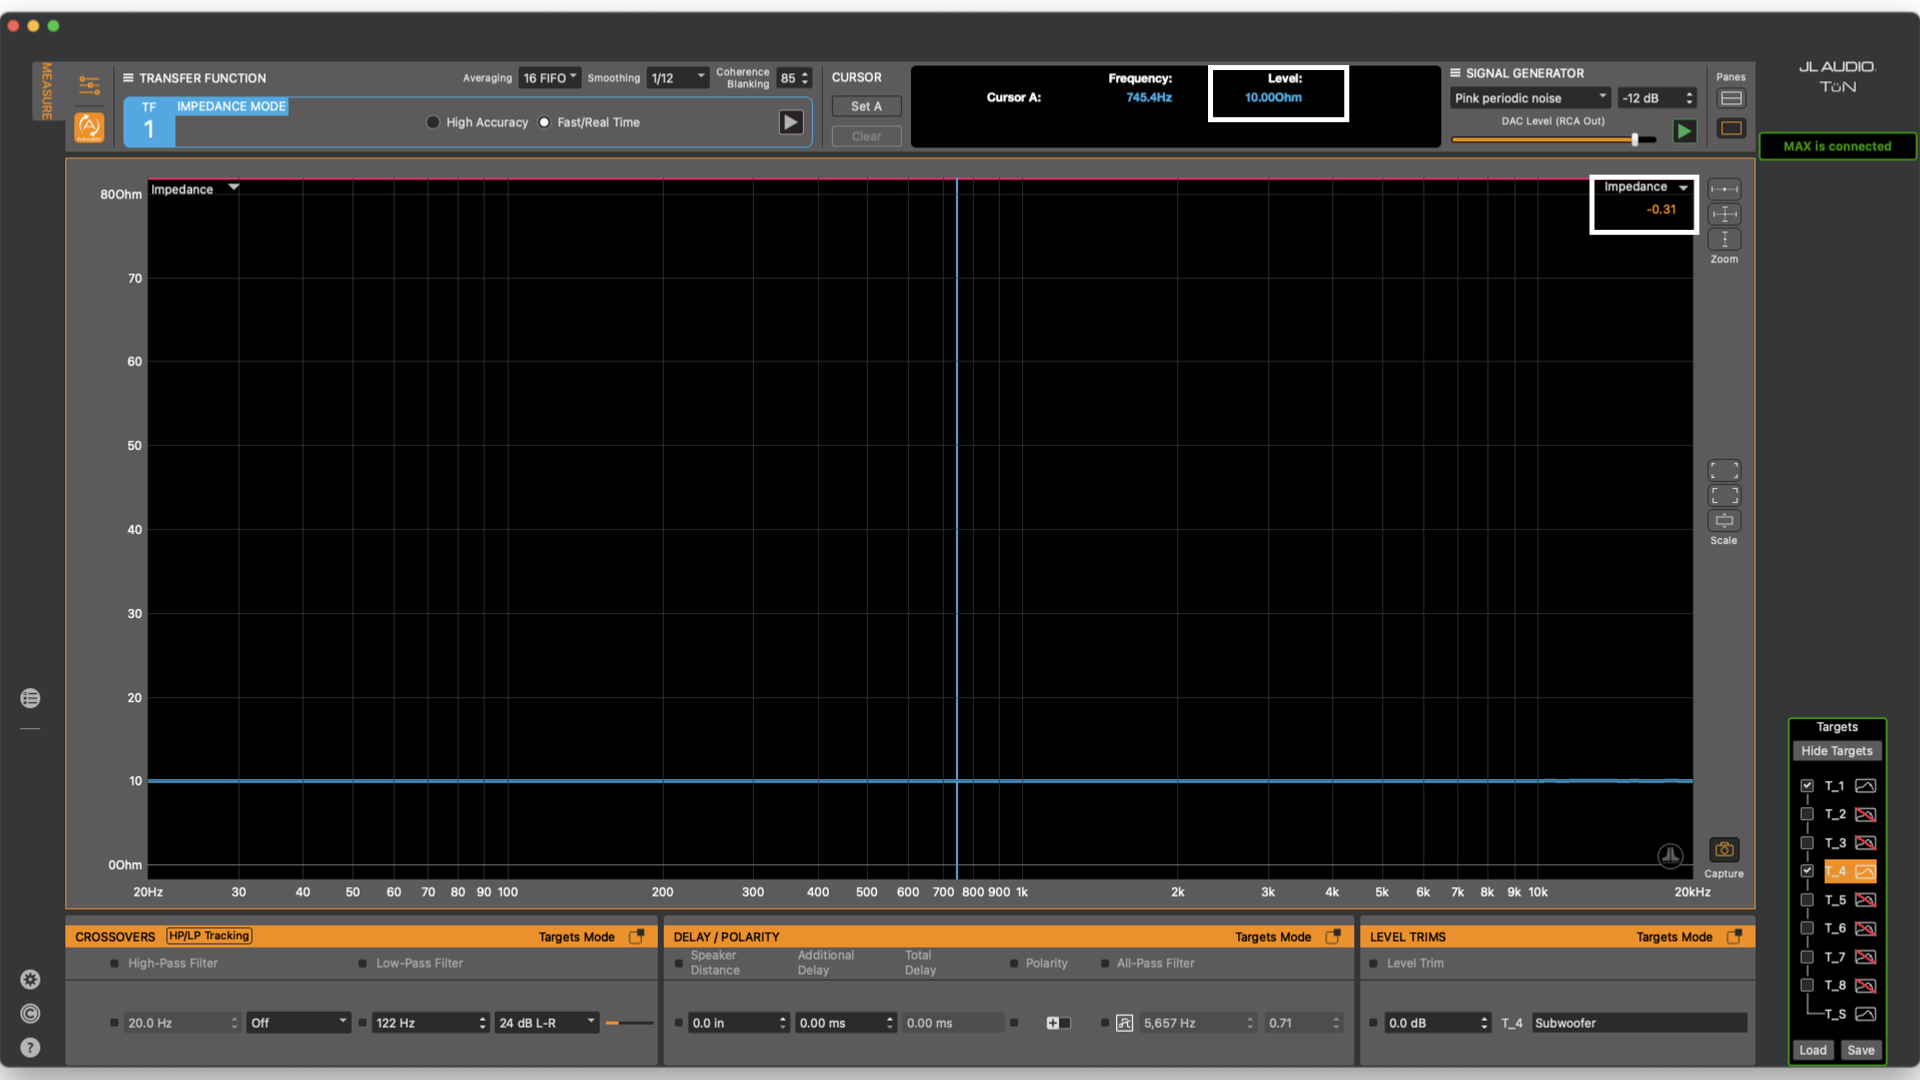Click Hide Targets button
Screen dimensions: 1920x1080
1837,751
